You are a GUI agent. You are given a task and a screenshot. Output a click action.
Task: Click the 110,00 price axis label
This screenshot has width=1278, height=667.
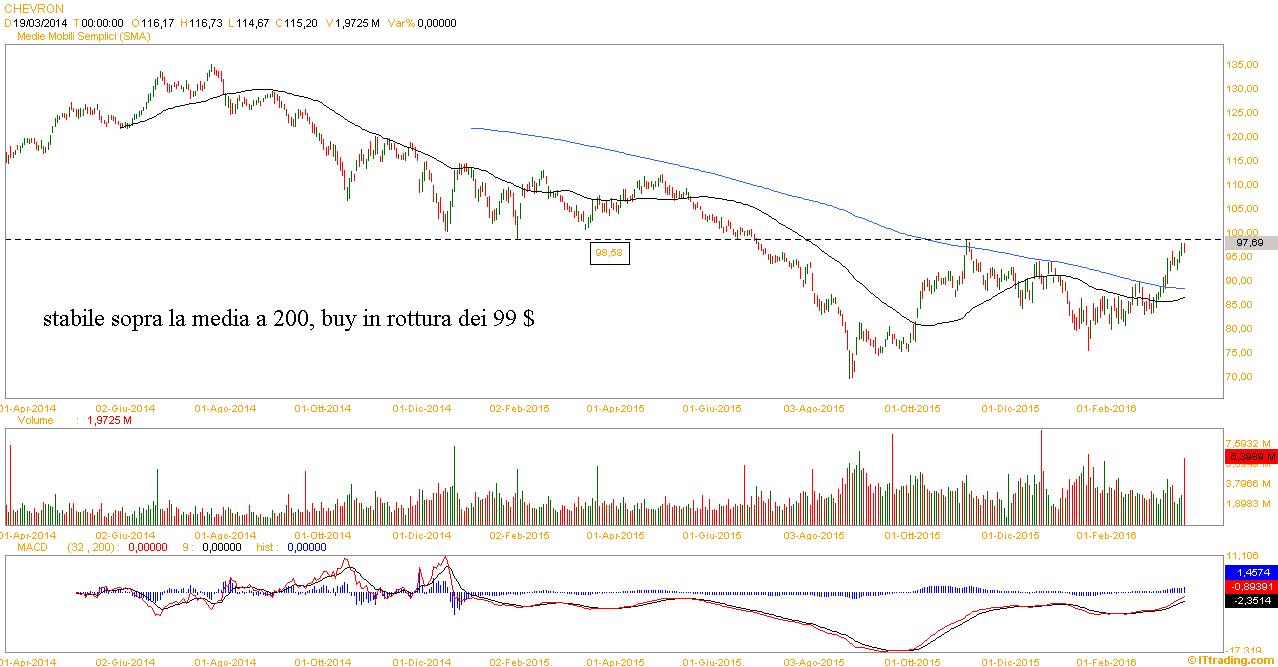tap(1243, 185)
